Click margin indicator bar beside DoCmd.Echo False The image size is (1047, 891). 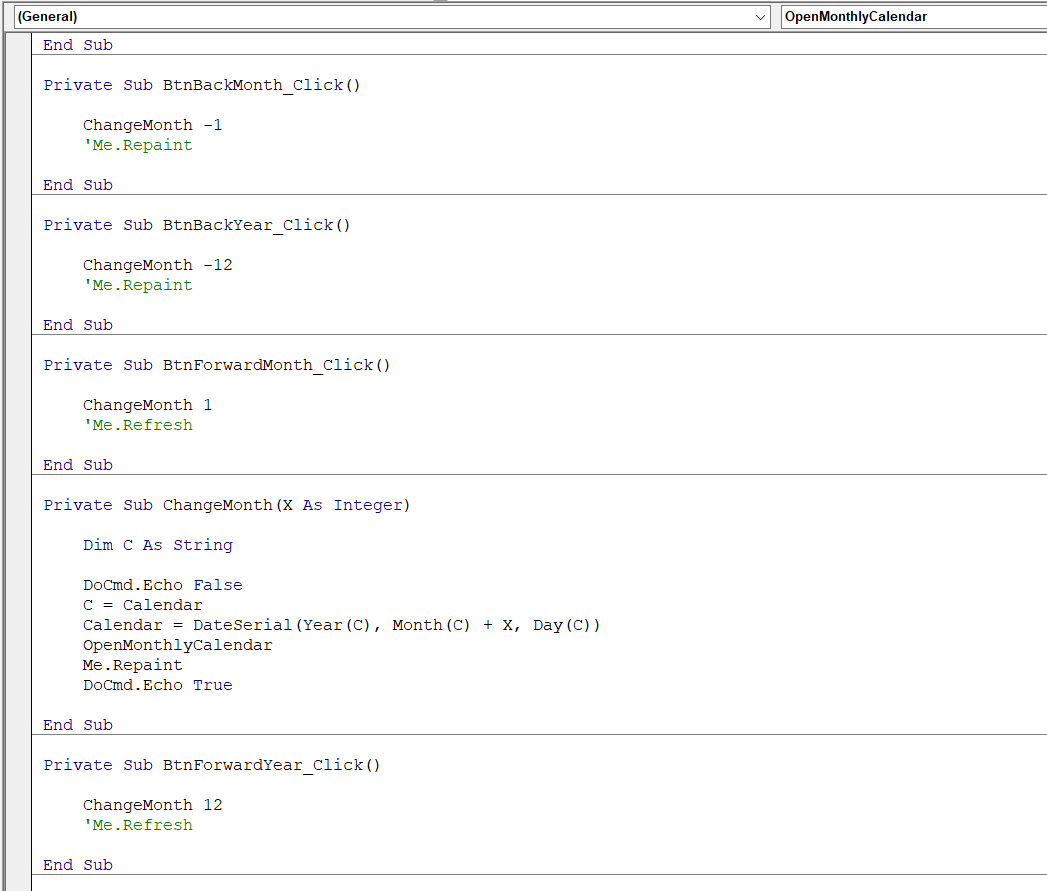click(x=18, y=585)
